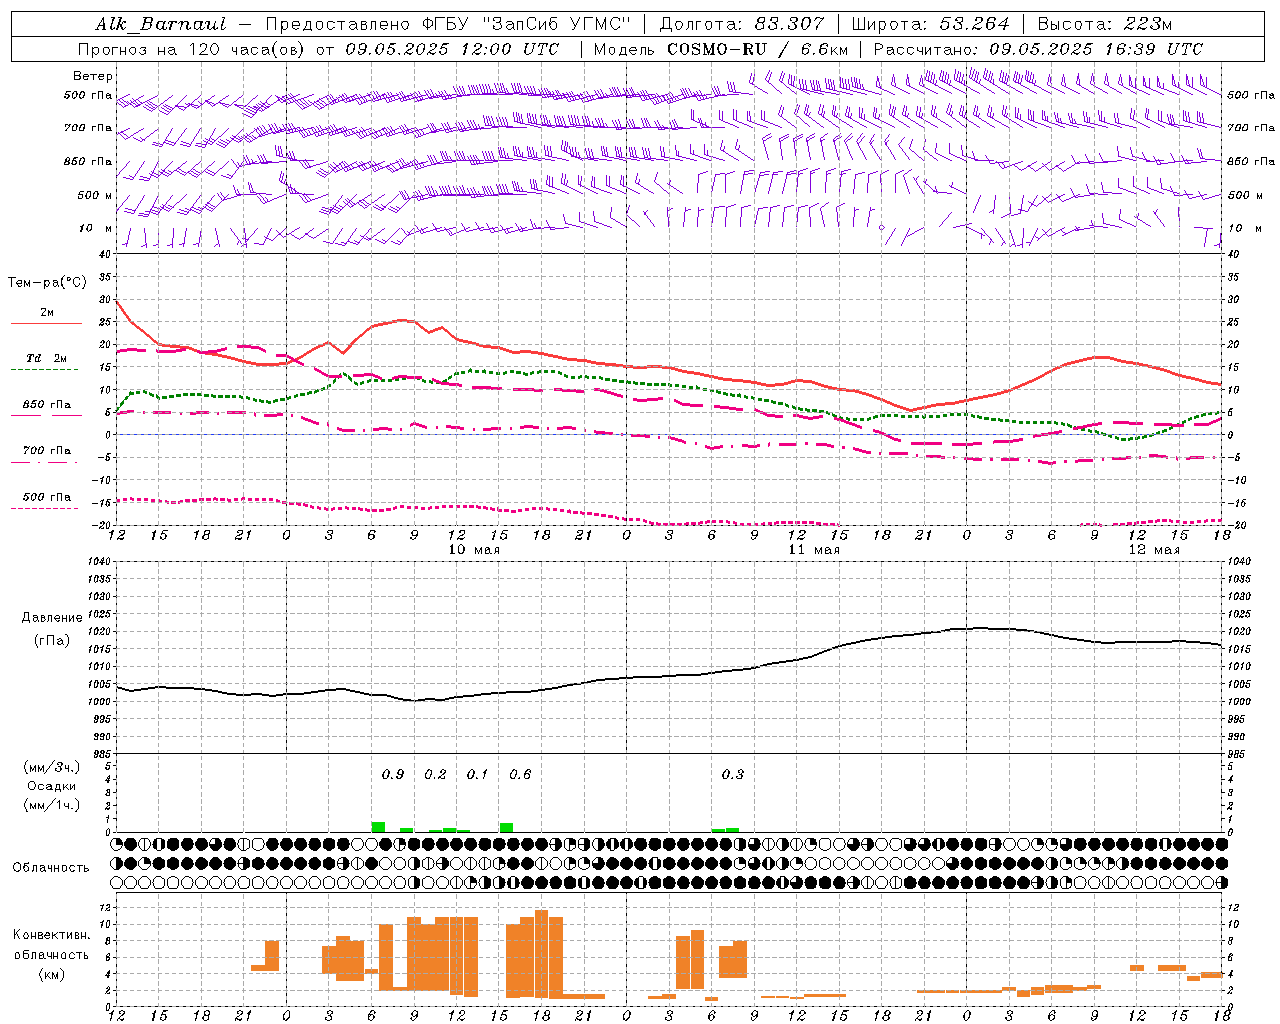The width and height of the screenshot is (1280, 1024).
Task: Click the Осадки precipitation label
Action: pos(52,786)
